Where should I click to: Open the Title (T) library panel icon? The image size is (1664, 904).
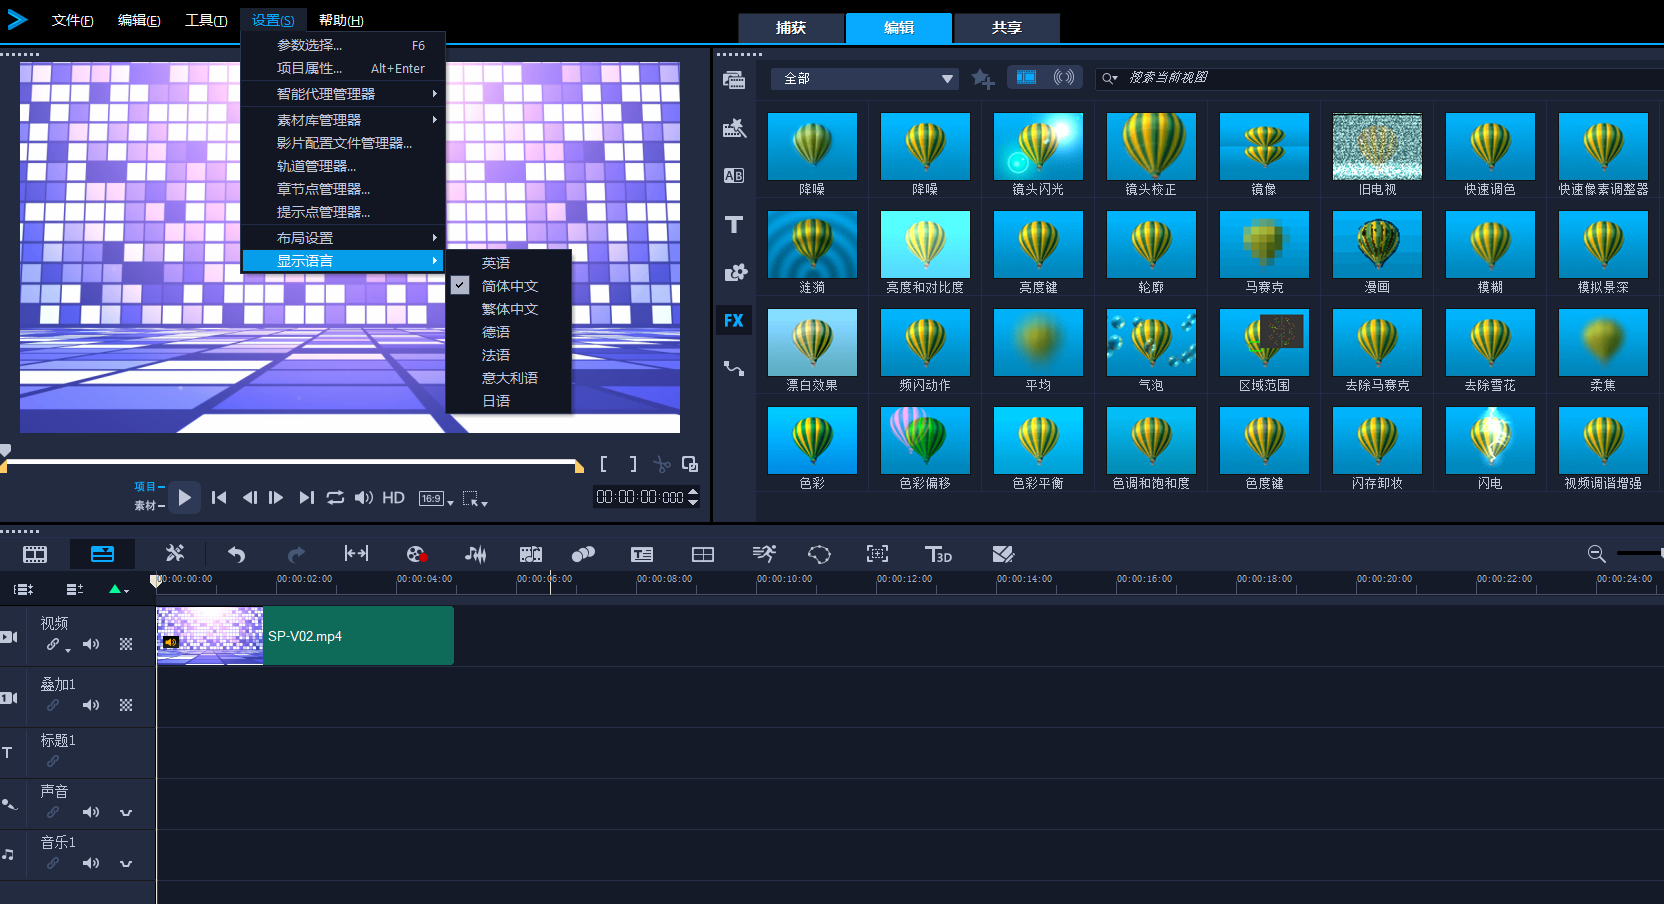click(734, 225)
